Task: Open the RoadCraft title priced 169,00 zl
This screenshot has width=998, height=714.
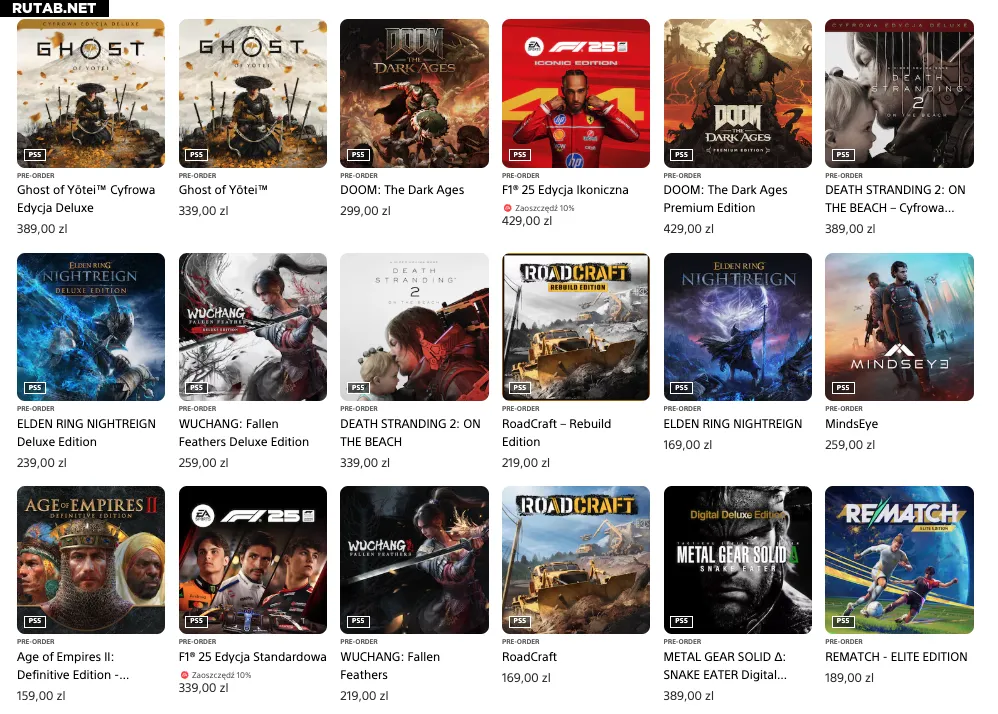Action: tap(529, 657)
